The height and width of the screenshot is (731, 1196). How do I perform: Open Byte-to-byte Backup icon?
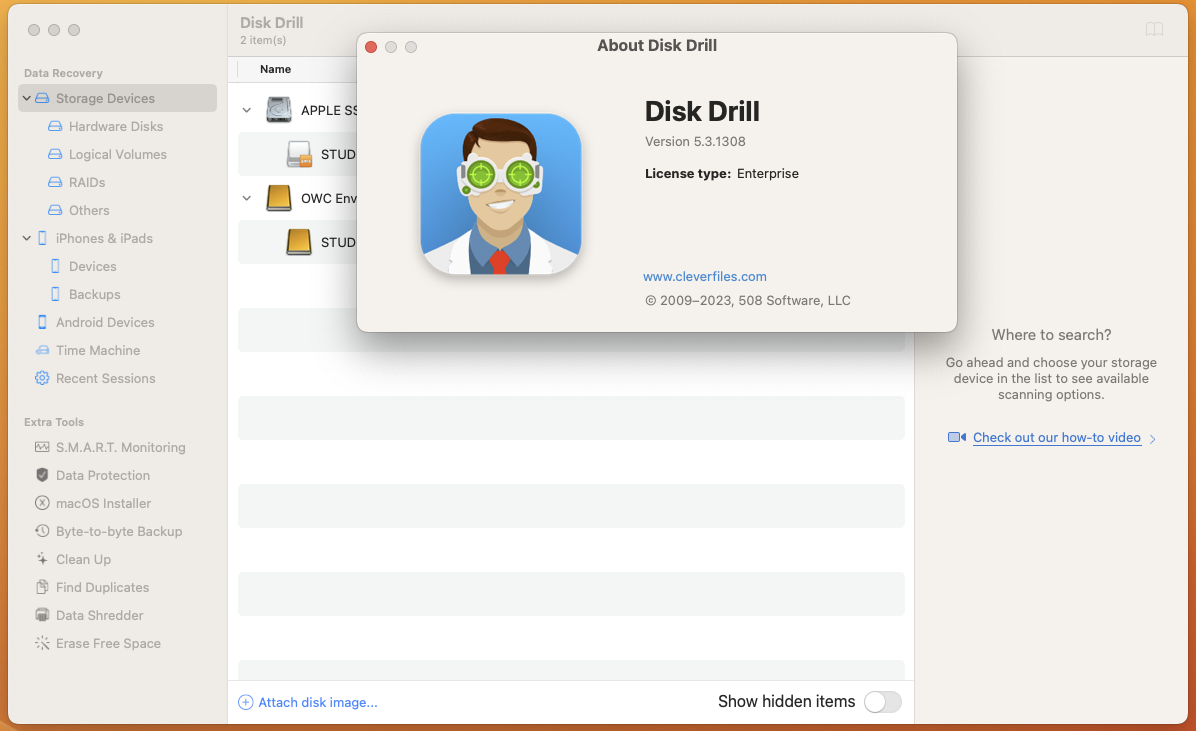(x=42, y=531)
